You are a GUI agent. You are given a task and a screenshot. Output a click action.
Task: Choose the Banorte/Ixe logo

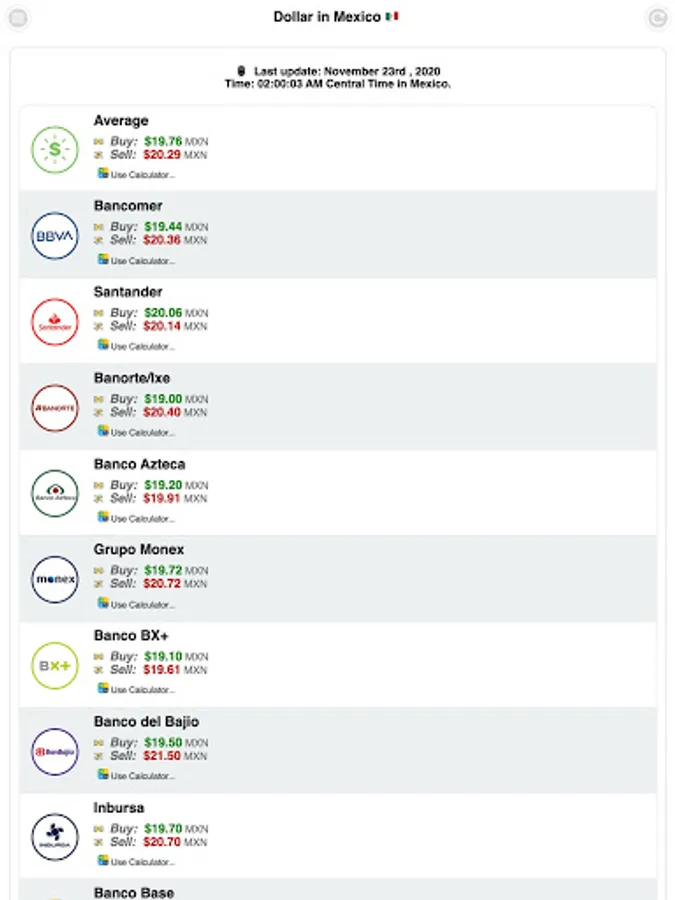(x=54, y=408)
